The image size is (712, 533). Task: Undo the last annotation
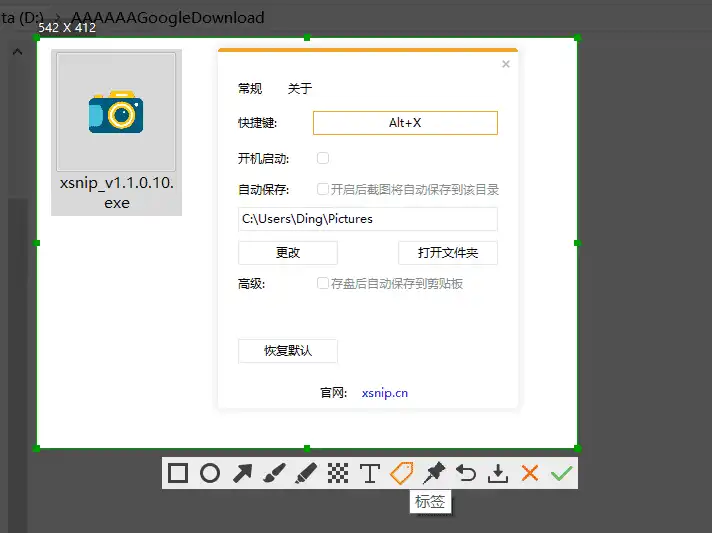click(x=466, y=473)
